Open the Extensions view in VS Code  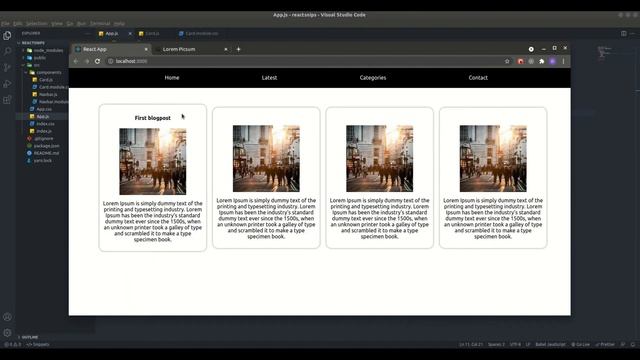(x=7, y=100)
